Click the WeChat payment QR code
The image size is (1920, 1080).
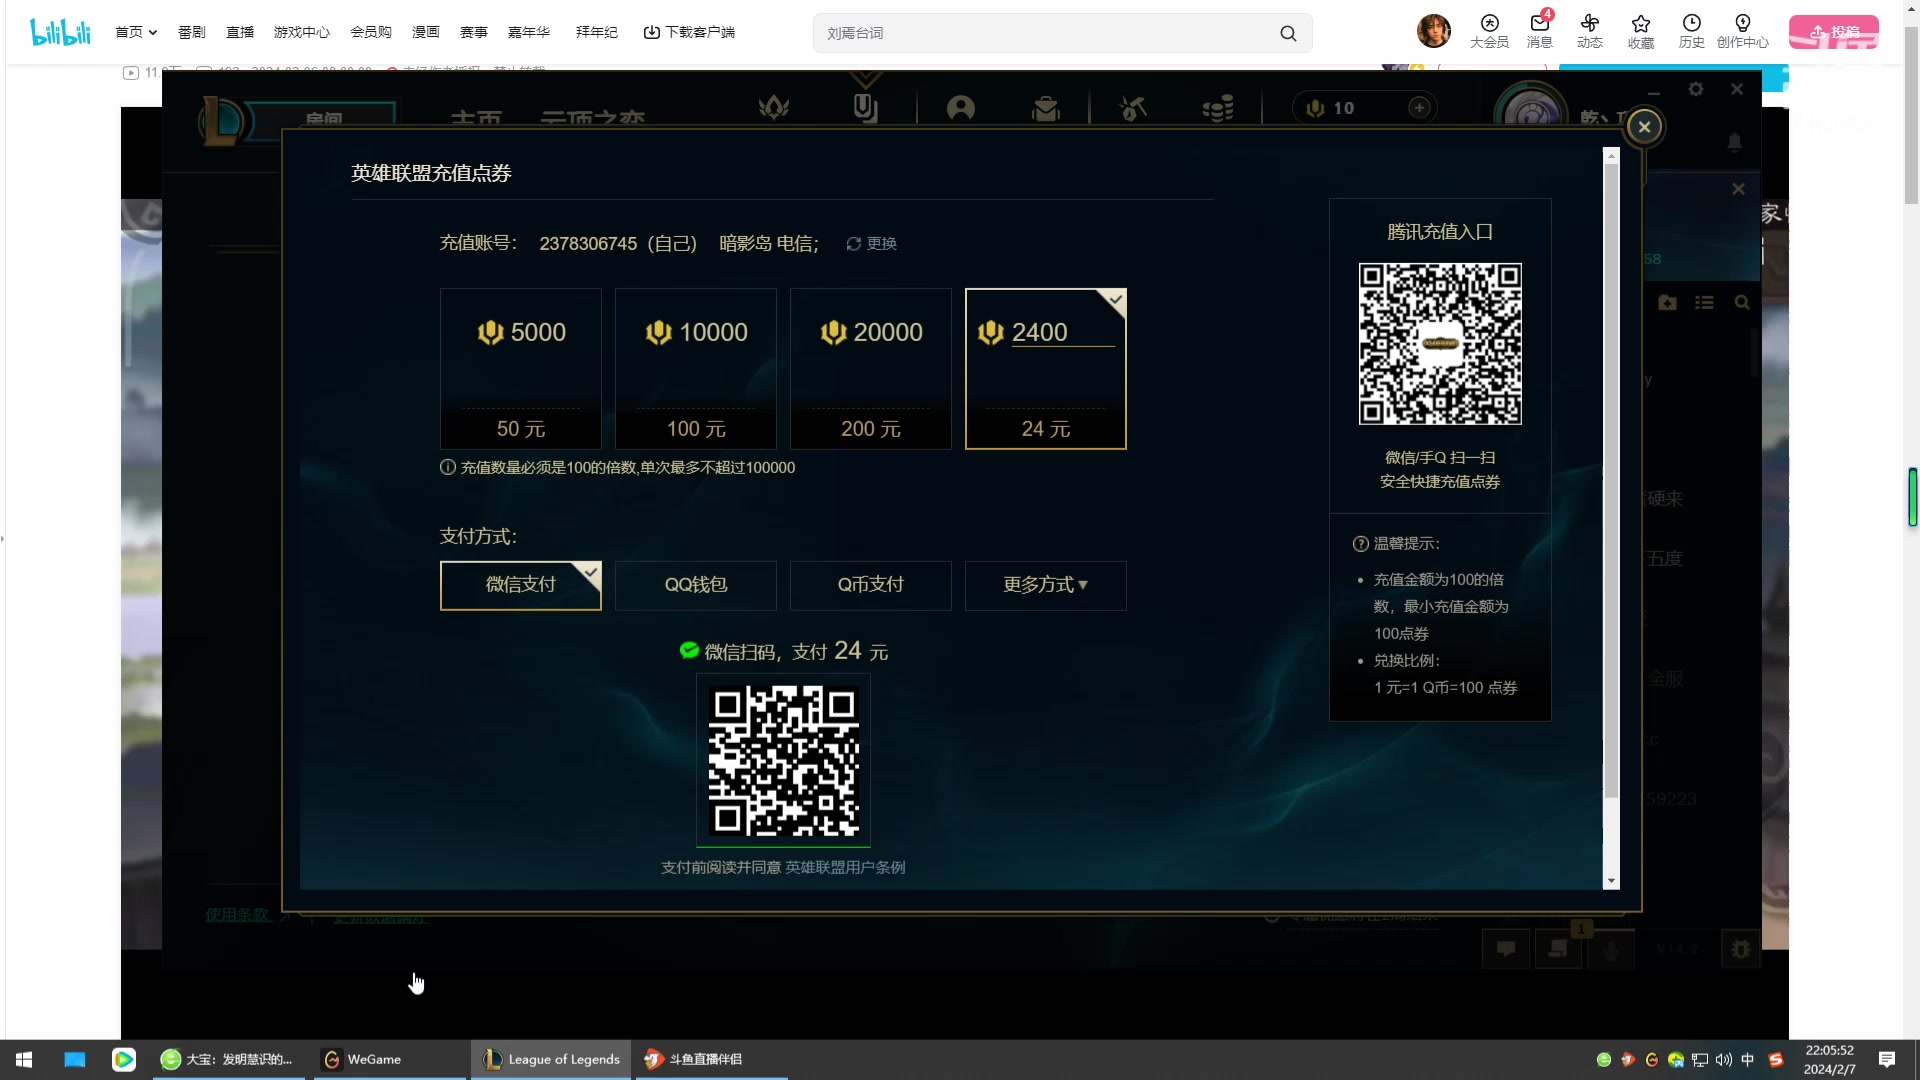pyautogui.click(x=783, y=761)
